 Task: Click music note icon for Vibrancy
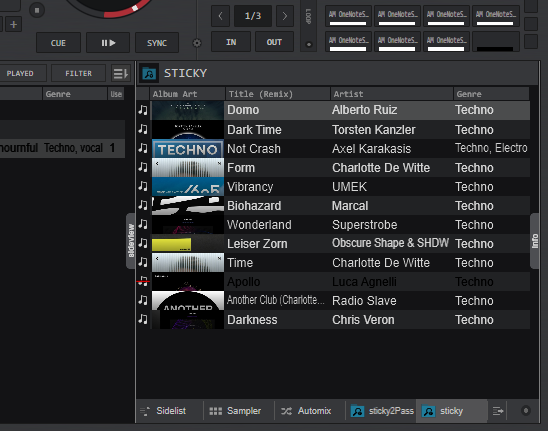point(143,186)
